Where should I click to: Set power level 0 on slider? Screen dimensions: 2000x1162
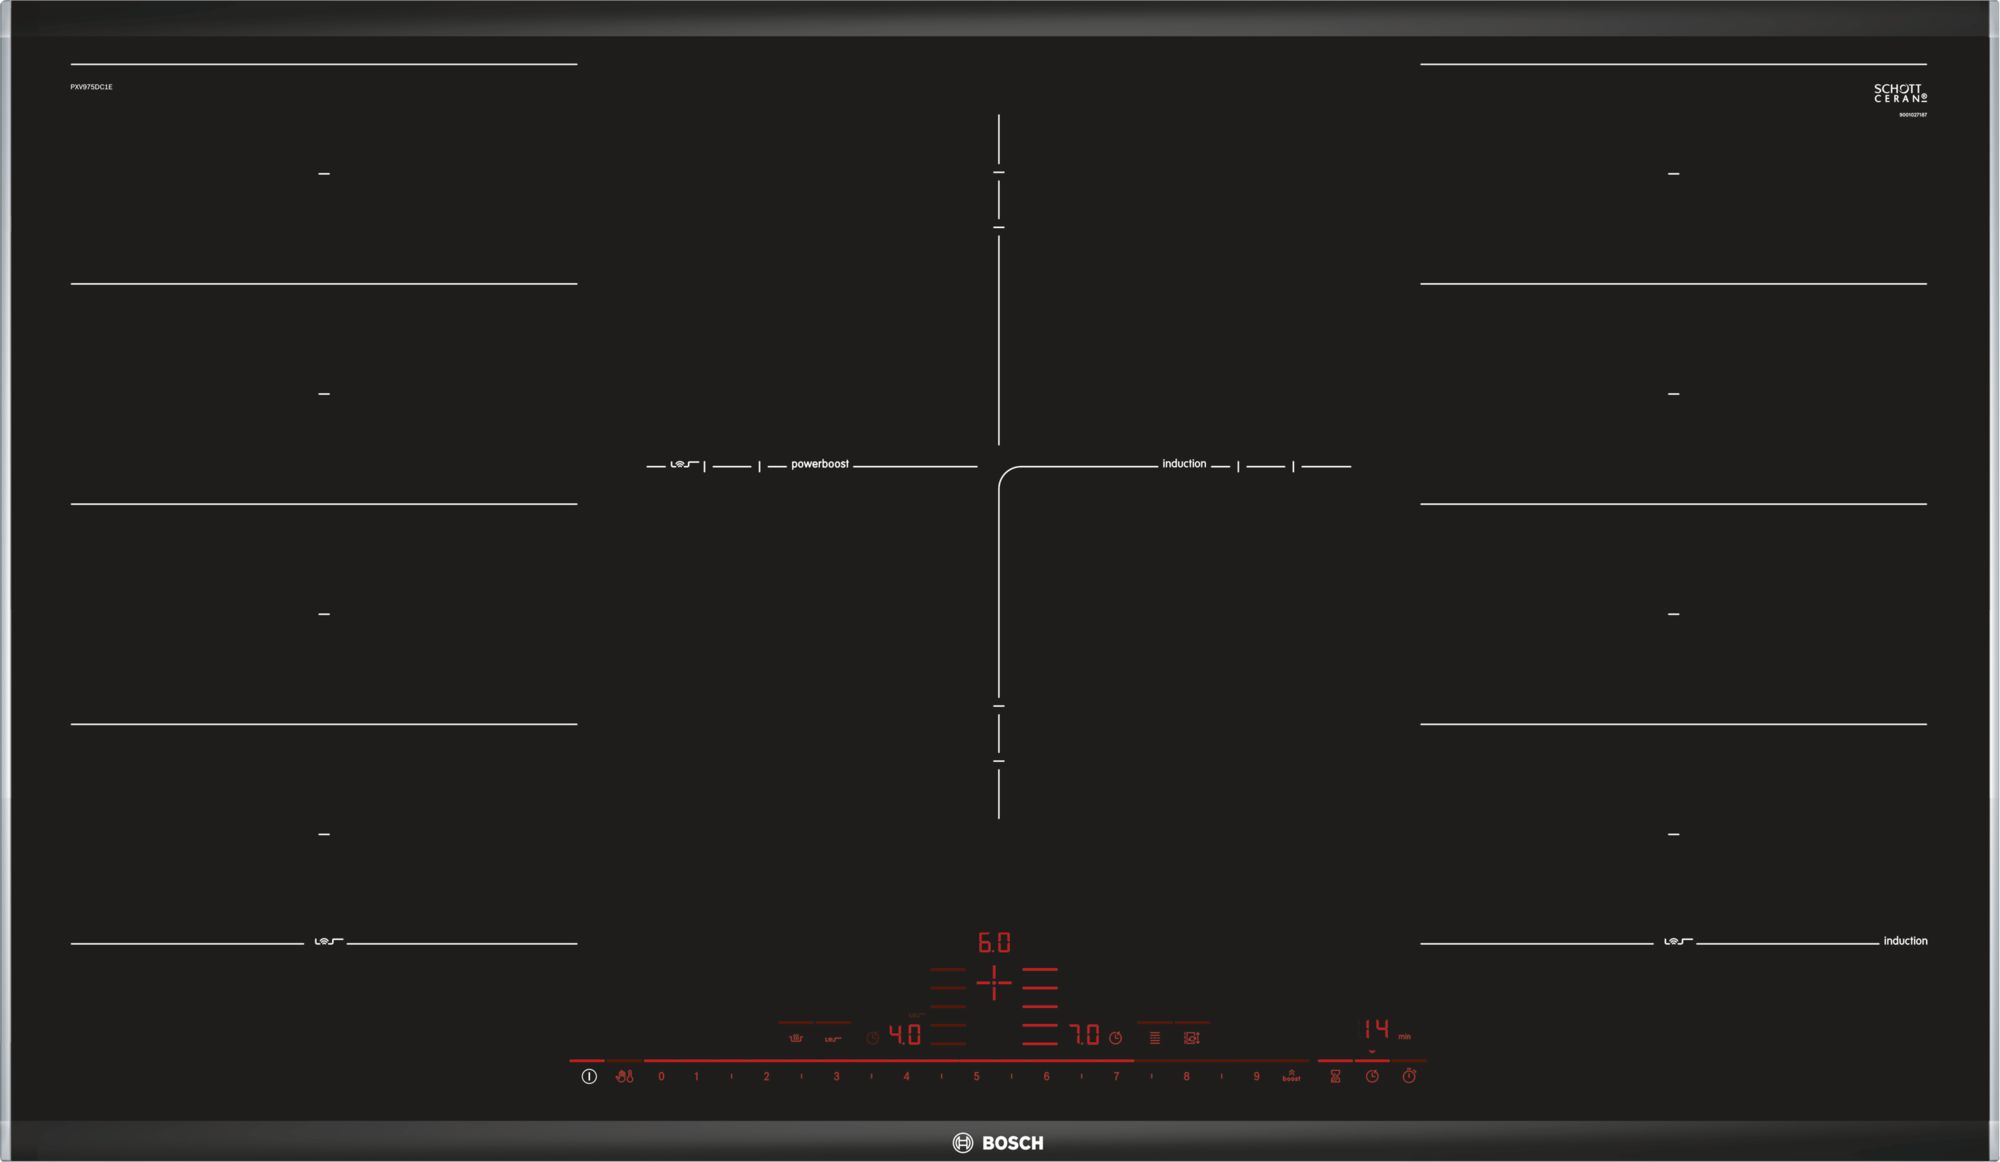661,1077
